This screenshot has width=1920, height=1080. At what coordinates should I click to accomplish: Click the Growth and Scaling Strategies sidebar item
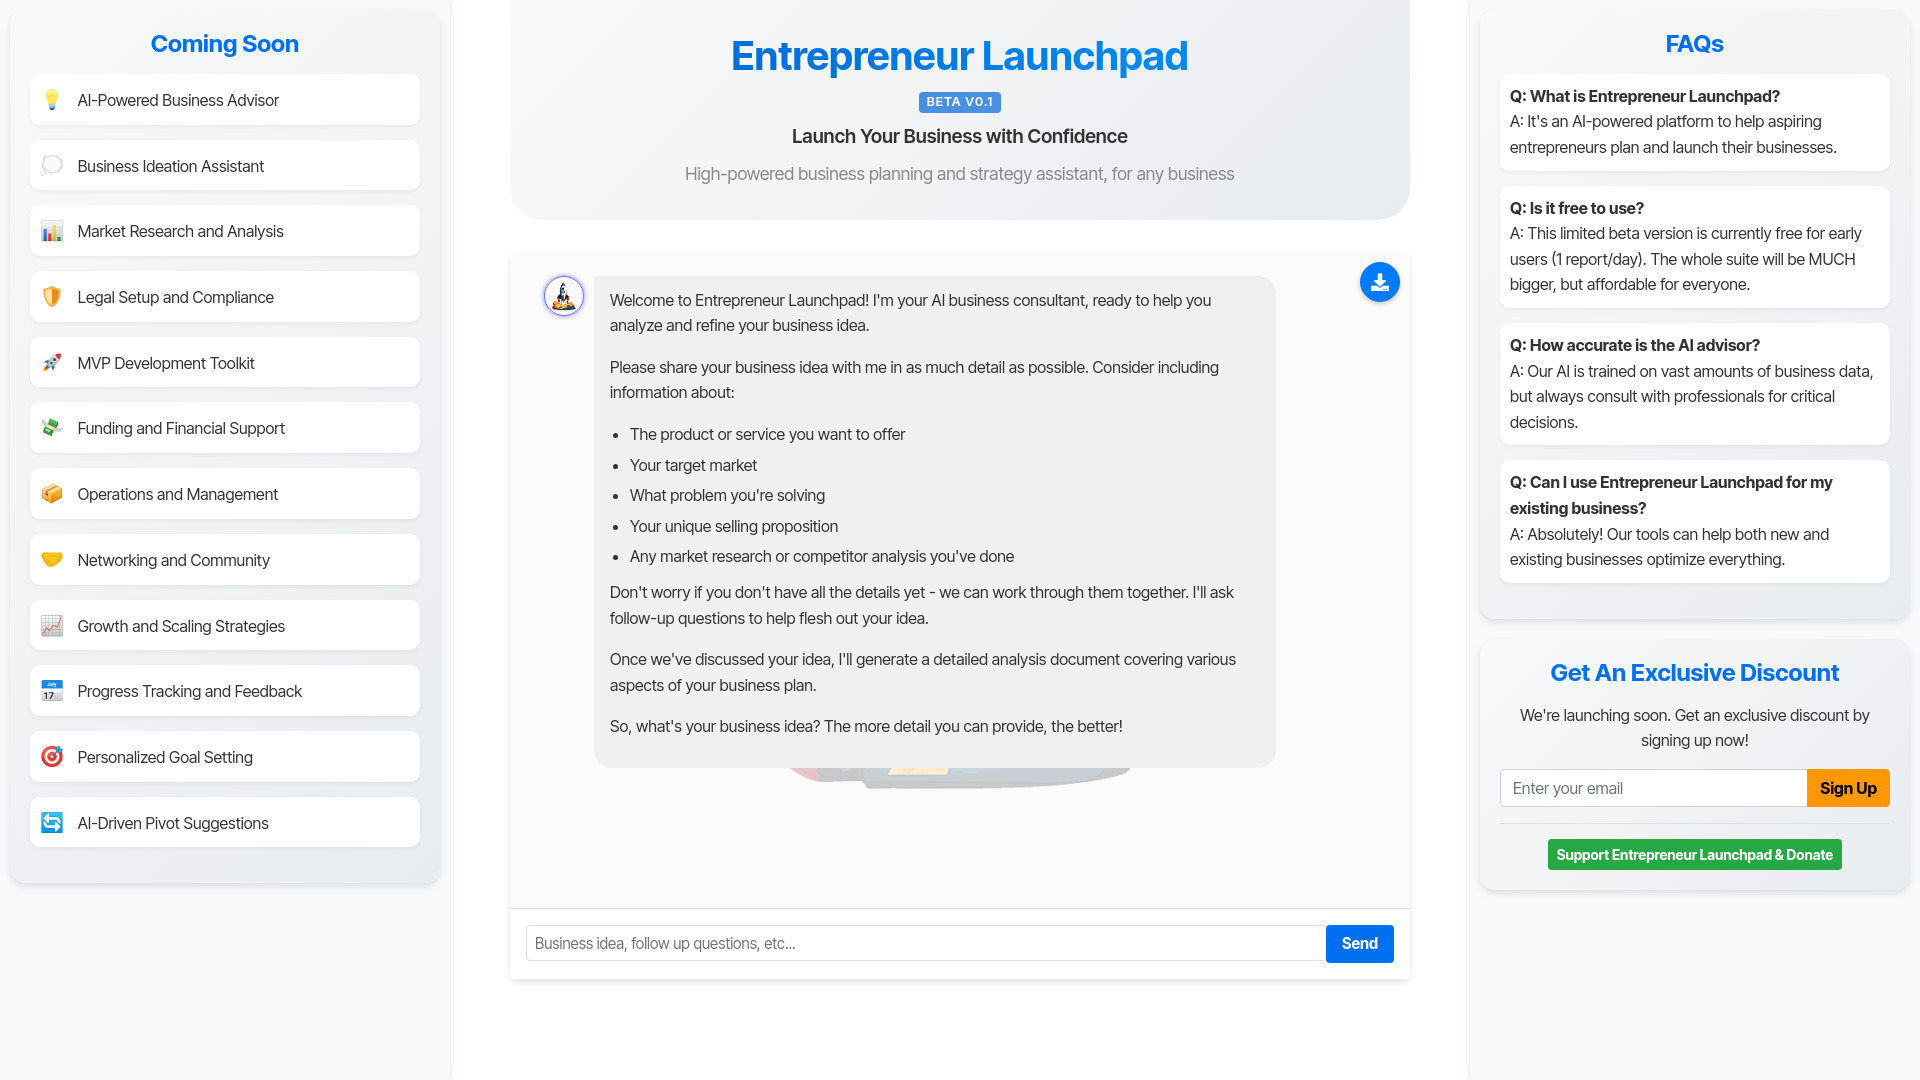(224, 625)
